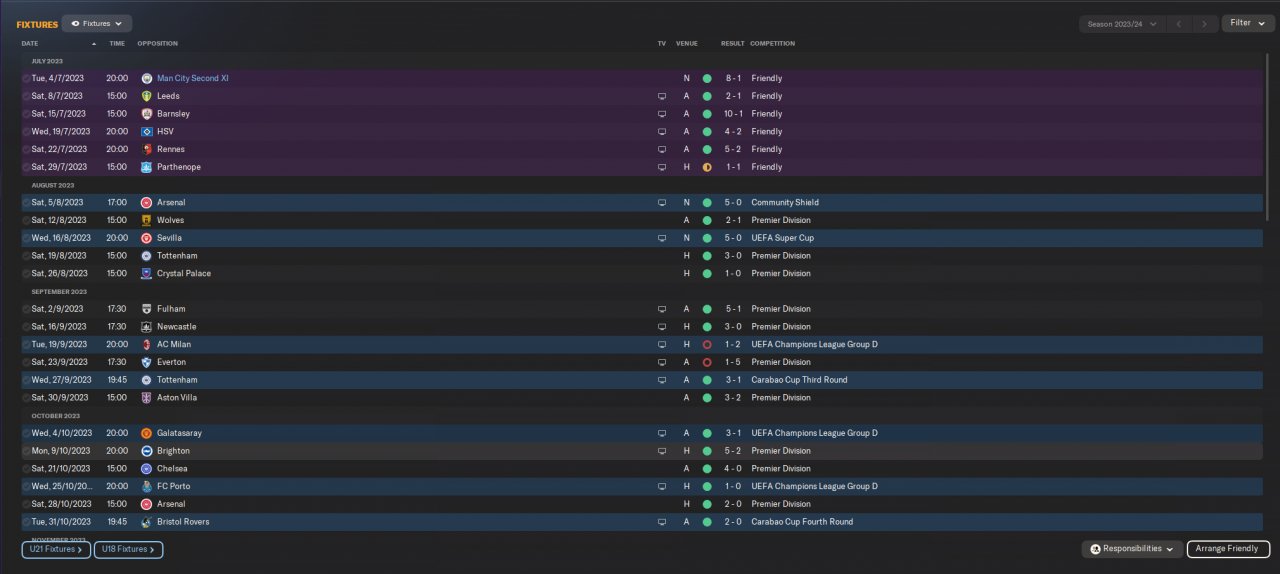This screenshot has width=1280, height=574.
Task: Select the checkbox beside the Fulham fixture
Action: point(26,309)
